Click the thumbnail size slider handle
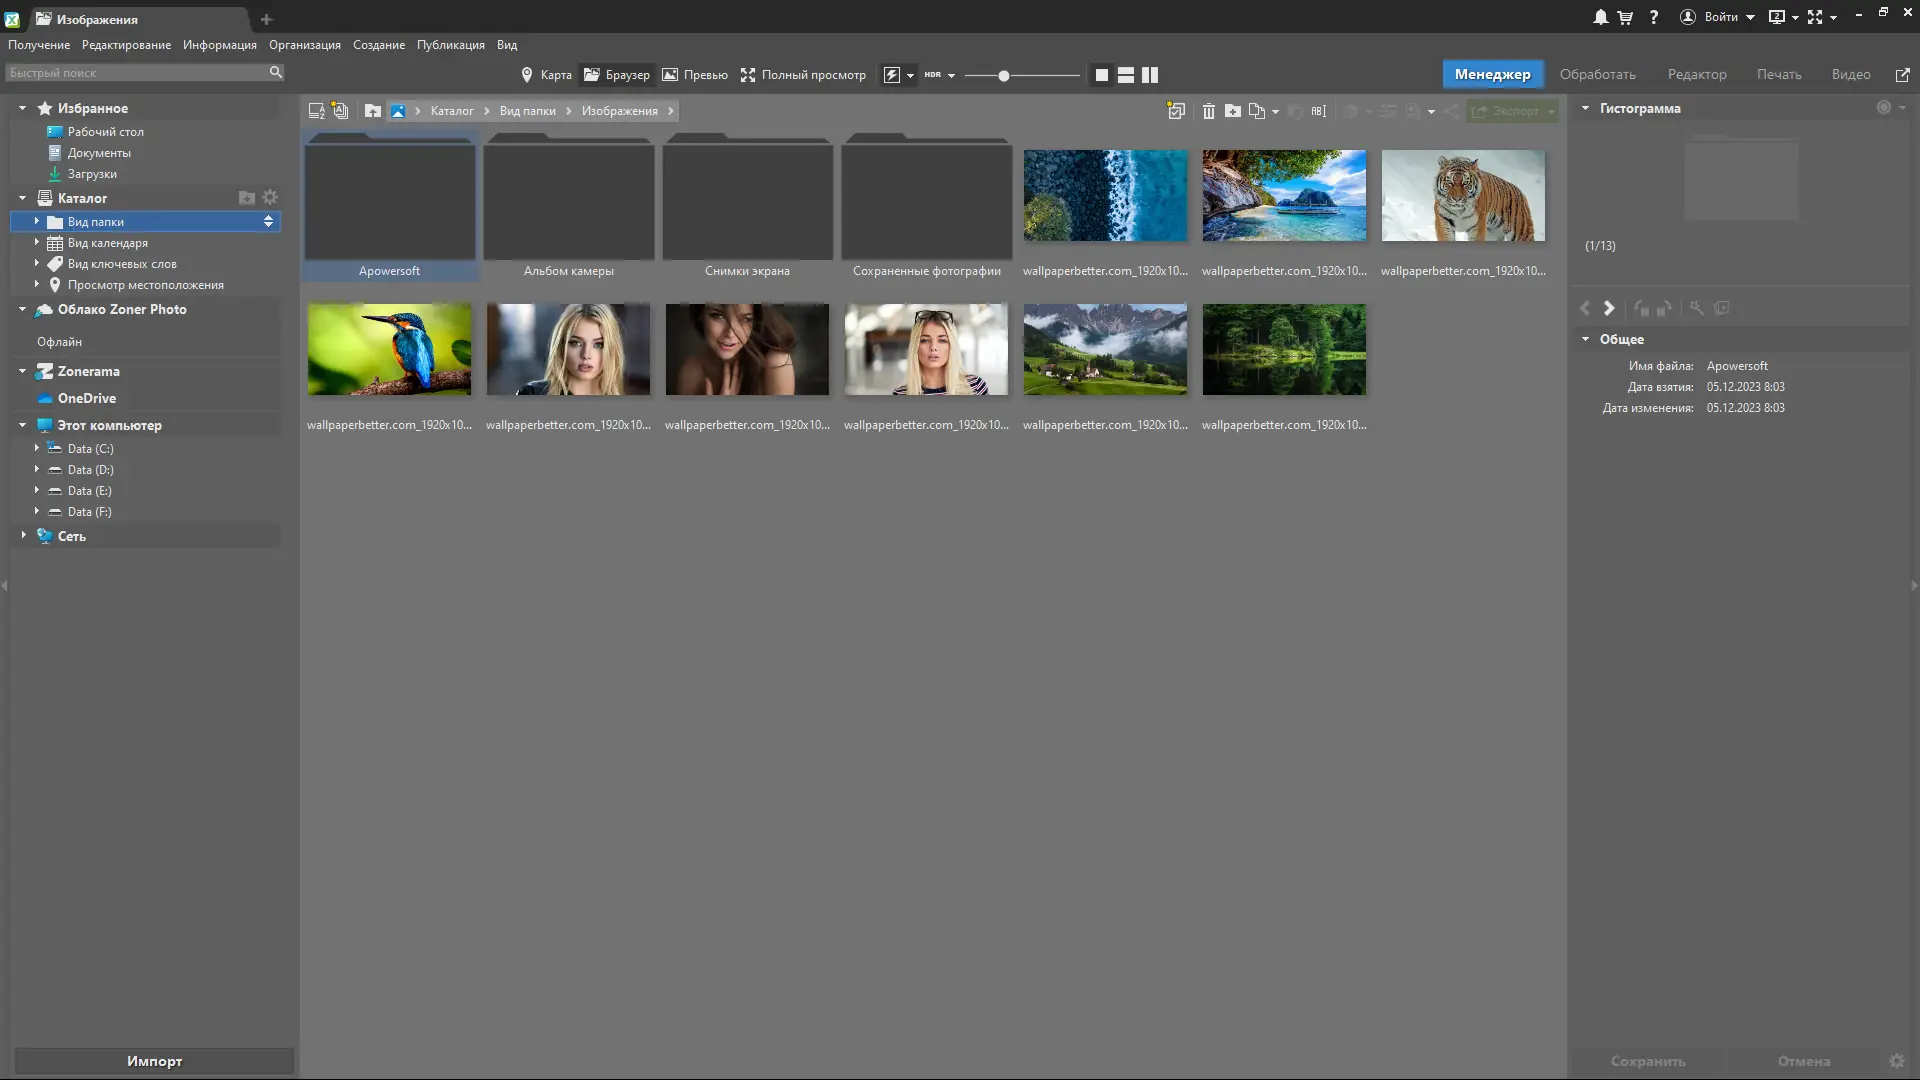The height and width of the screenshot is (1080, 1920). coord(1003,75)
